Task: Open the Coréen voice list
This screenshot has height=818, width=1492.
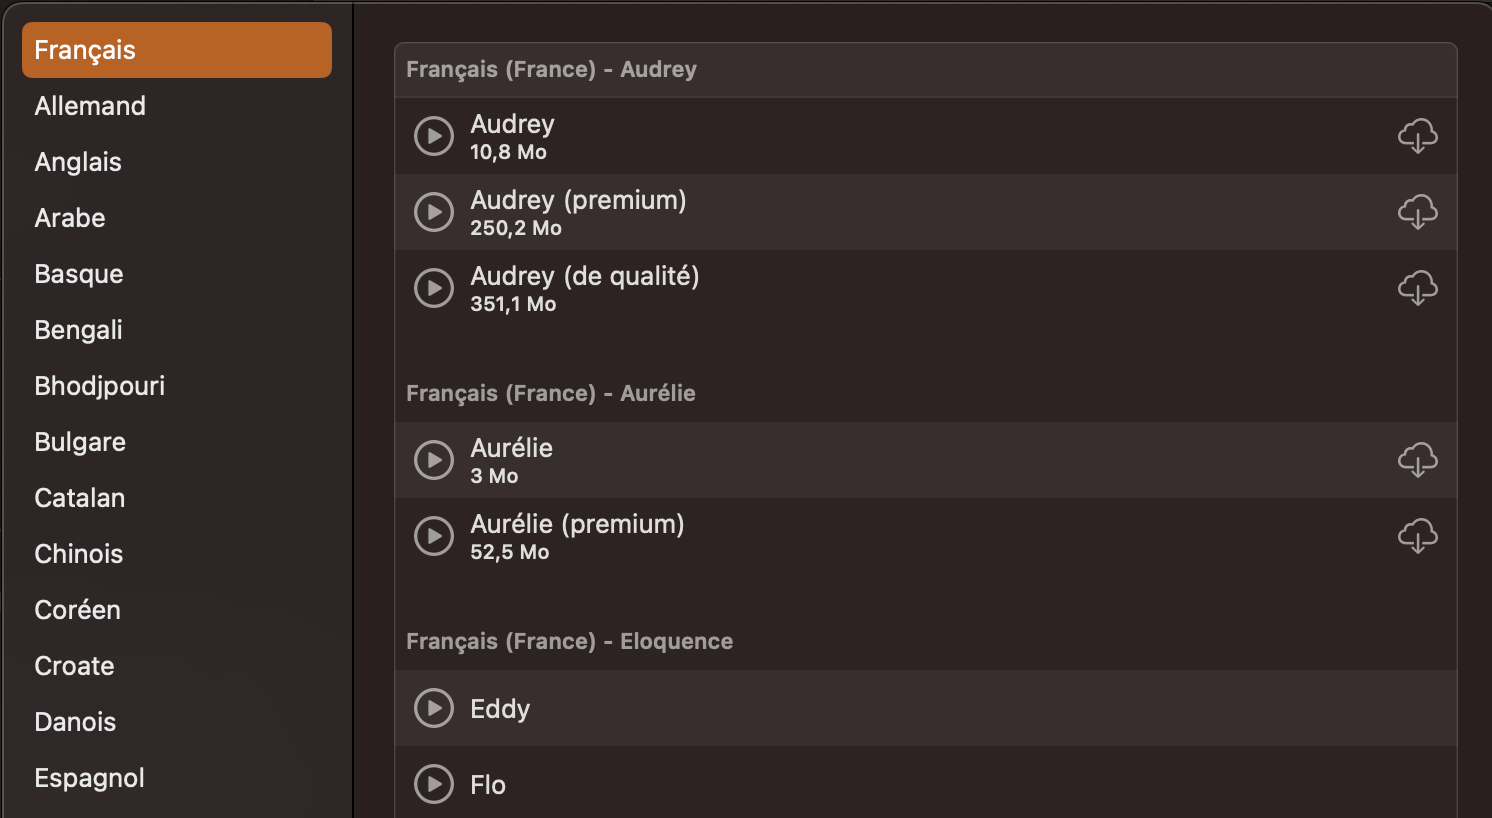Action: click(78, 610)
